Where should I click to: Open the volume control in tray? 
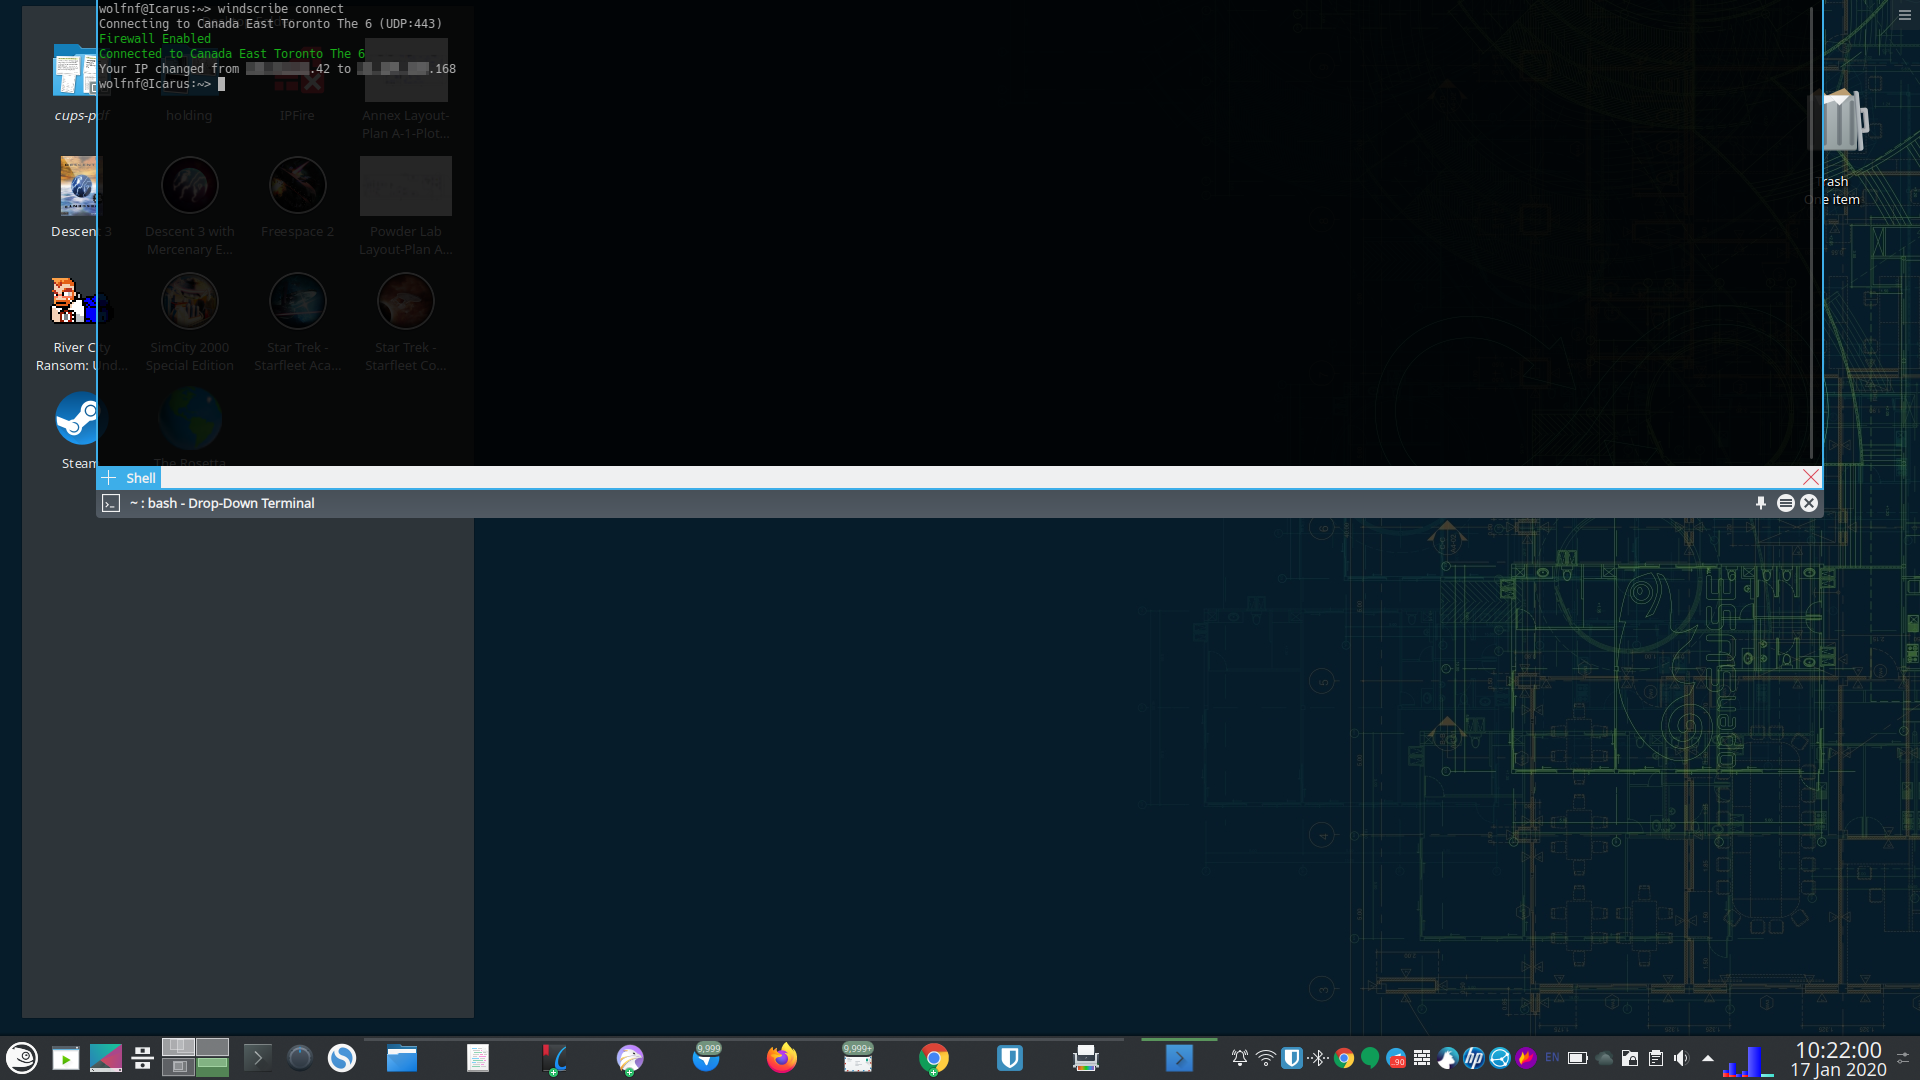click(x=1682, y=1058)
